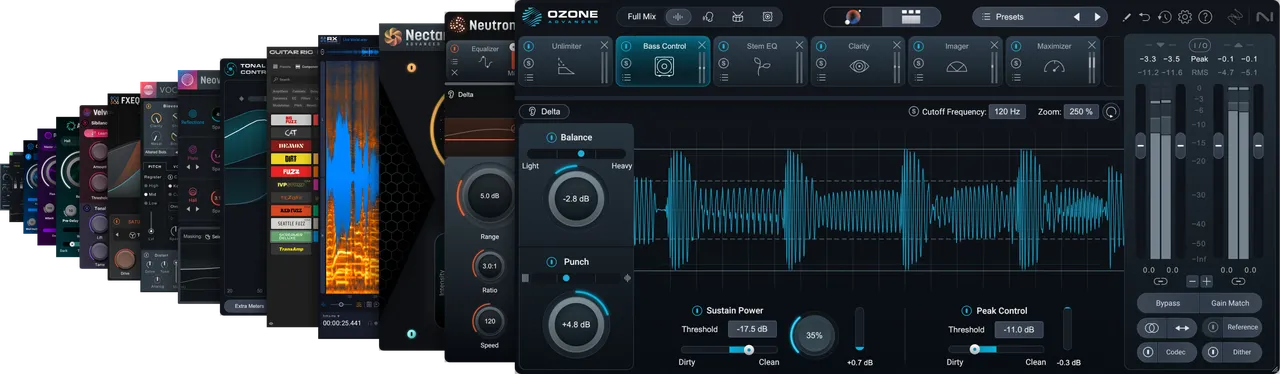
Task: Open the Maximizer module preset list
Action: click(1016, 77)
